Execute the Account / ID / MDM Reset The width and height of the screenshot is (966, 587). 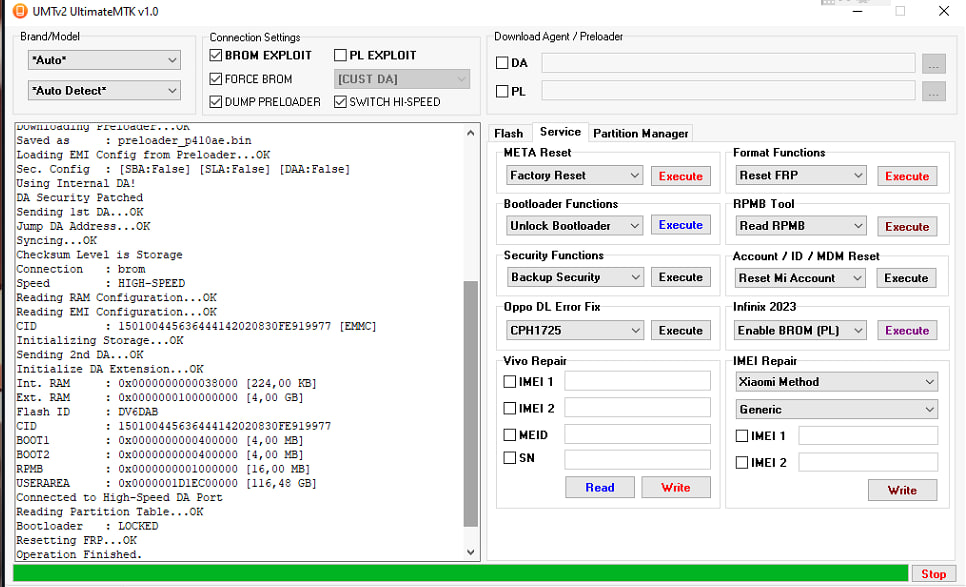pyautogui.click(x=906, y=278)
